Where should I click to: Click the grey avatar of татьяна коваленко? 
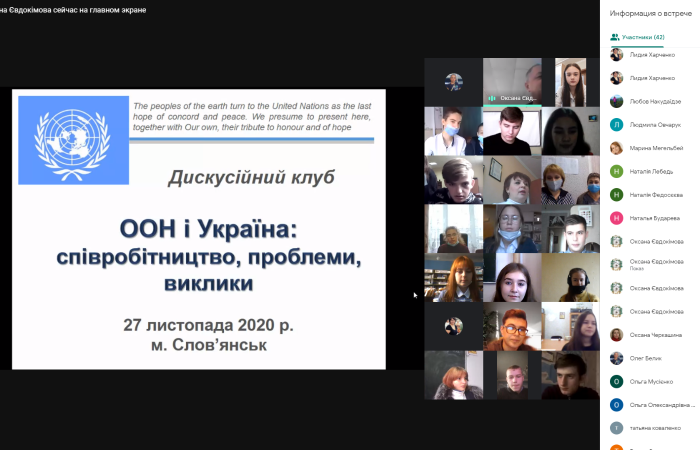[617, 427]
